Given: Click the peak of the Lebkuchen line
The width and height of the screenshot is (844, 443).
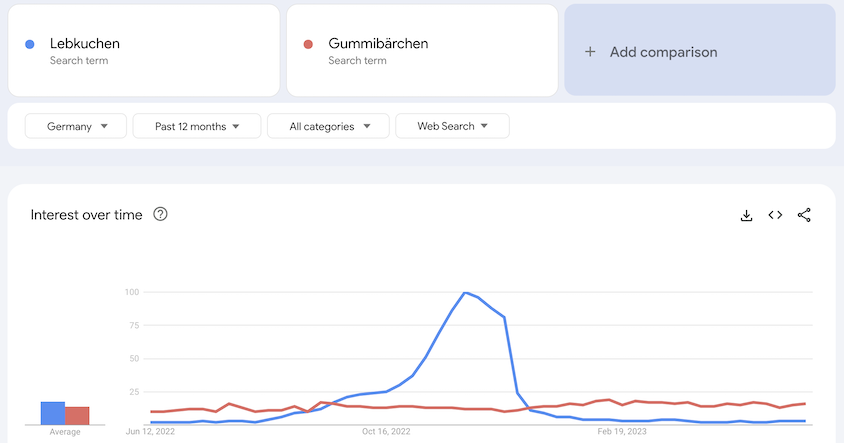Looking at the screenshot, I should coord(465,292).
